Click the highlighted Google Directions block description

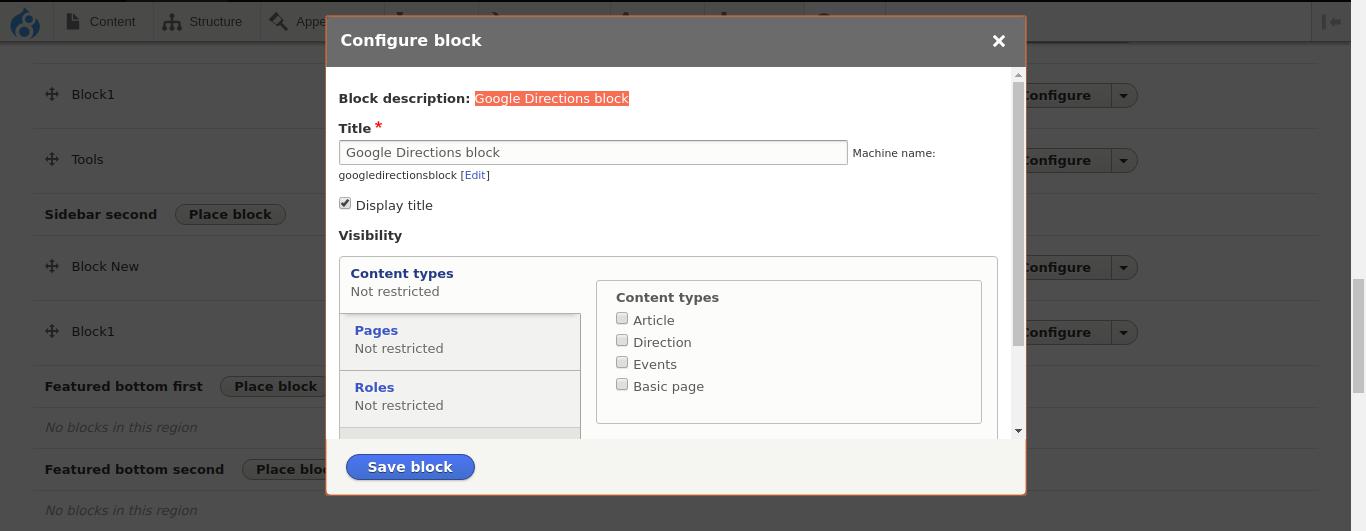552,98
